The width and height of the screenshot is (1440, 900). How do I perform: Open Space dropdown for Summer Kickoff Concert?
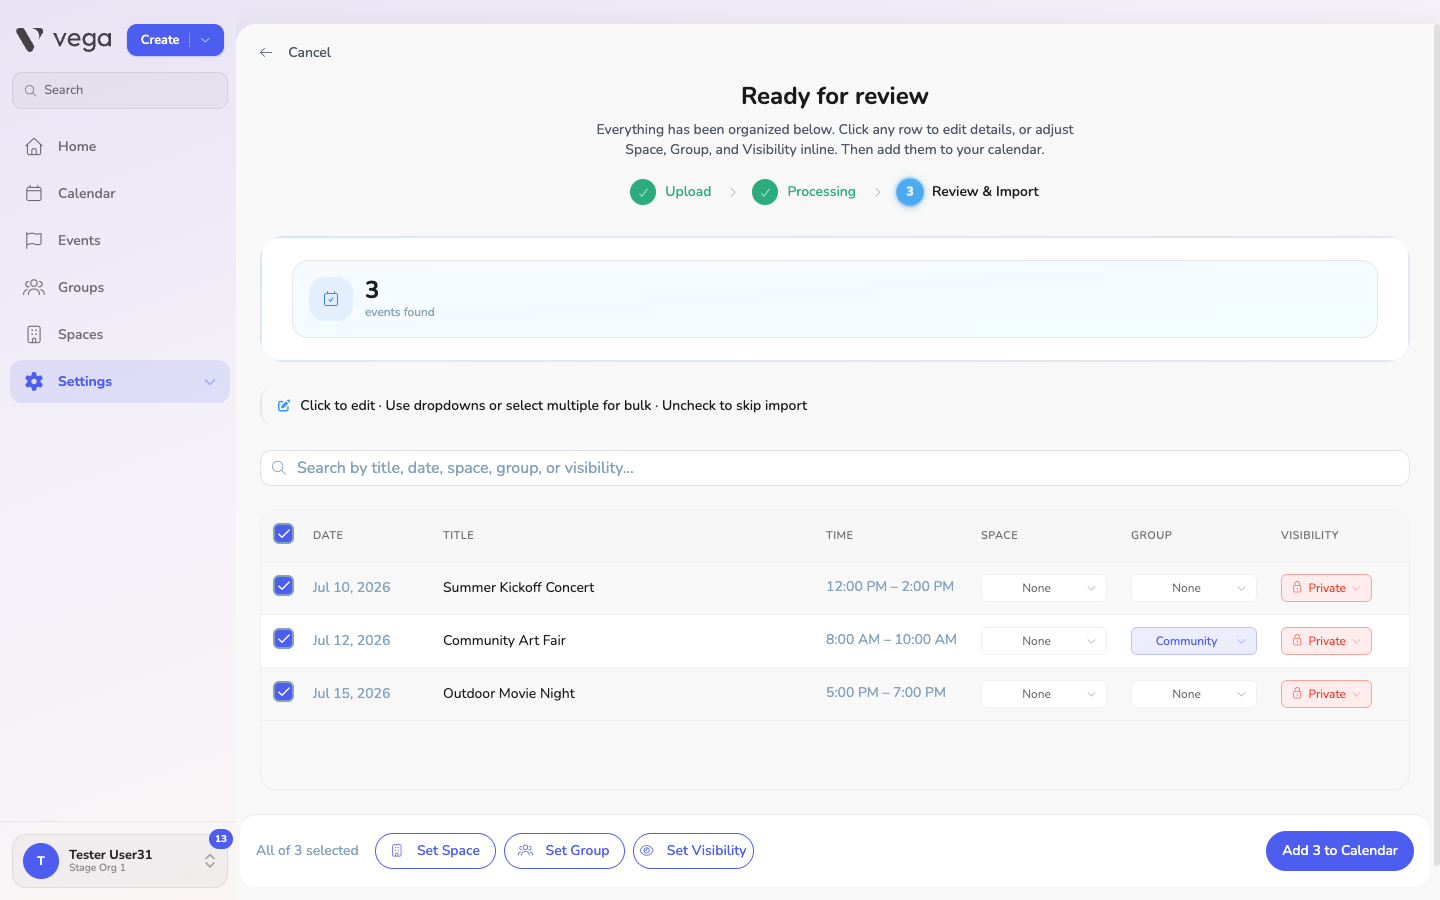click(1044, 588)
